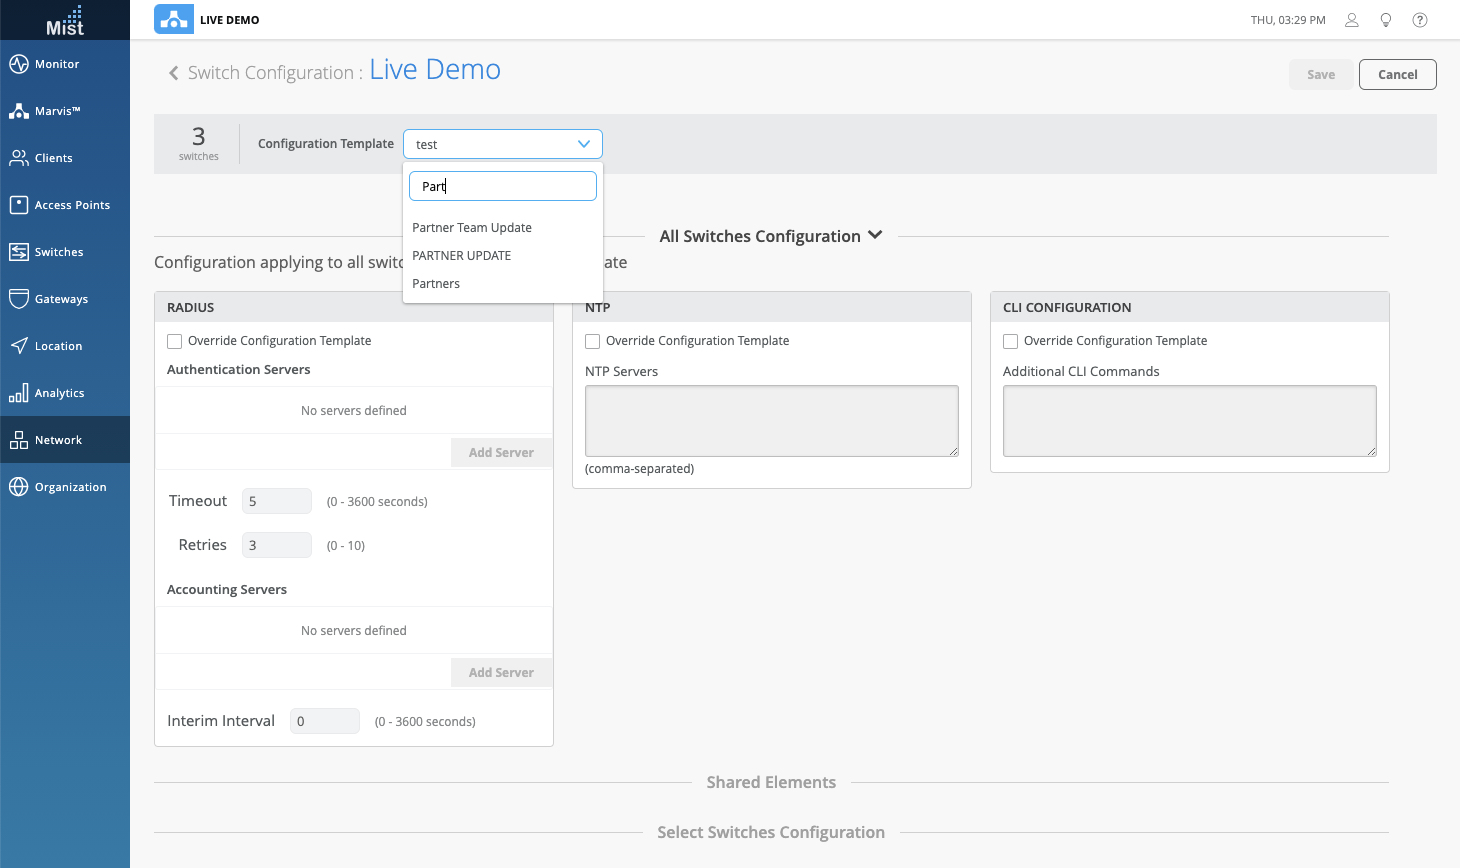
Task: Click the RADIUS Timeout field
Action: click(277, 502)
